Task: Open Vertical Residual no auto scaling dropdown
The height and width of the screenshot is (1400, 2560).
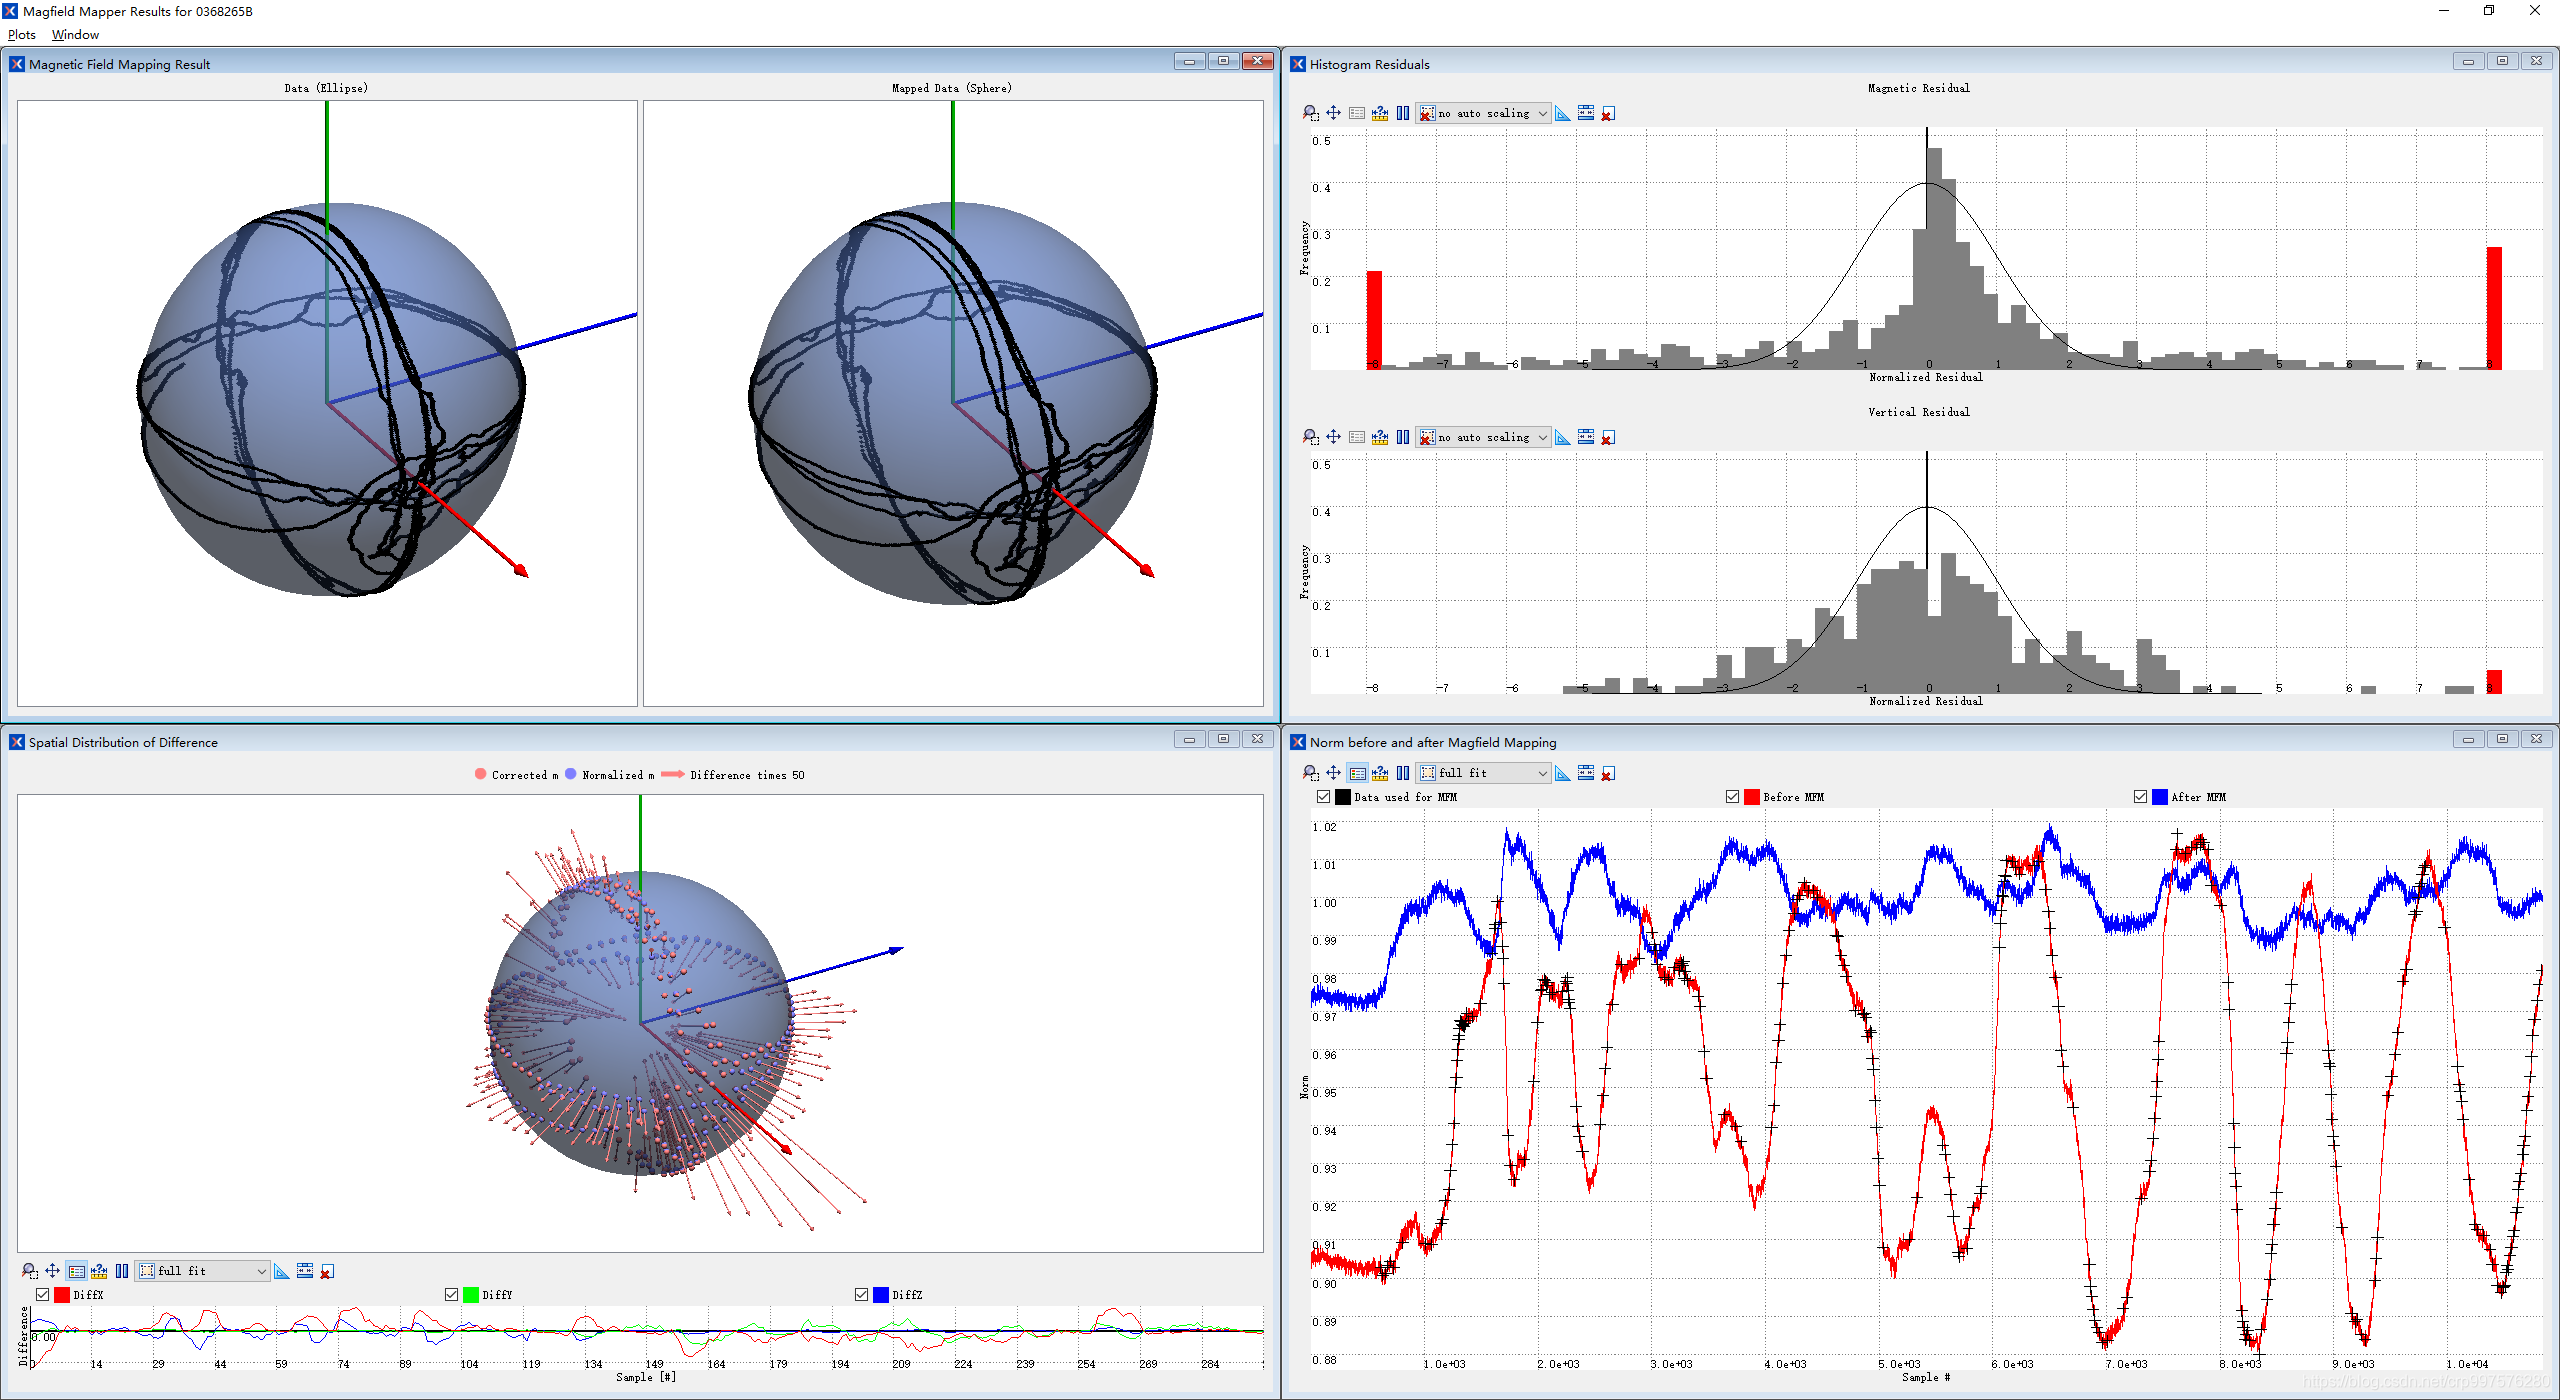Action: [x=1484, y=437]
